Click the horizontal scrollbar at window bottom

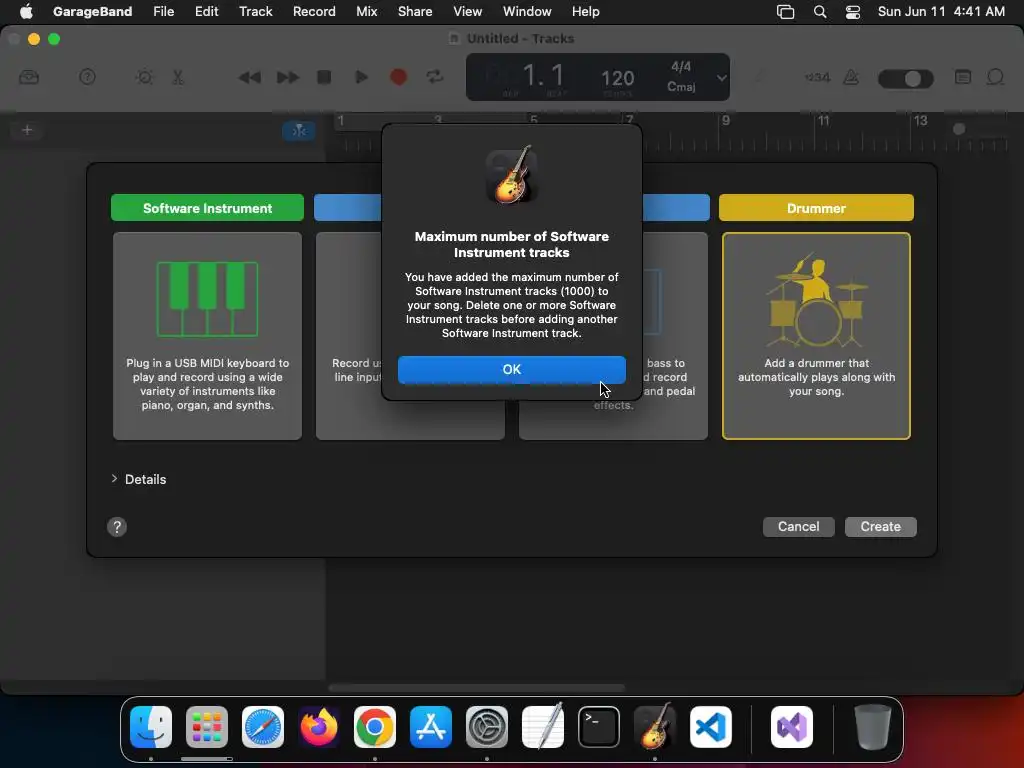pos(477,687)
